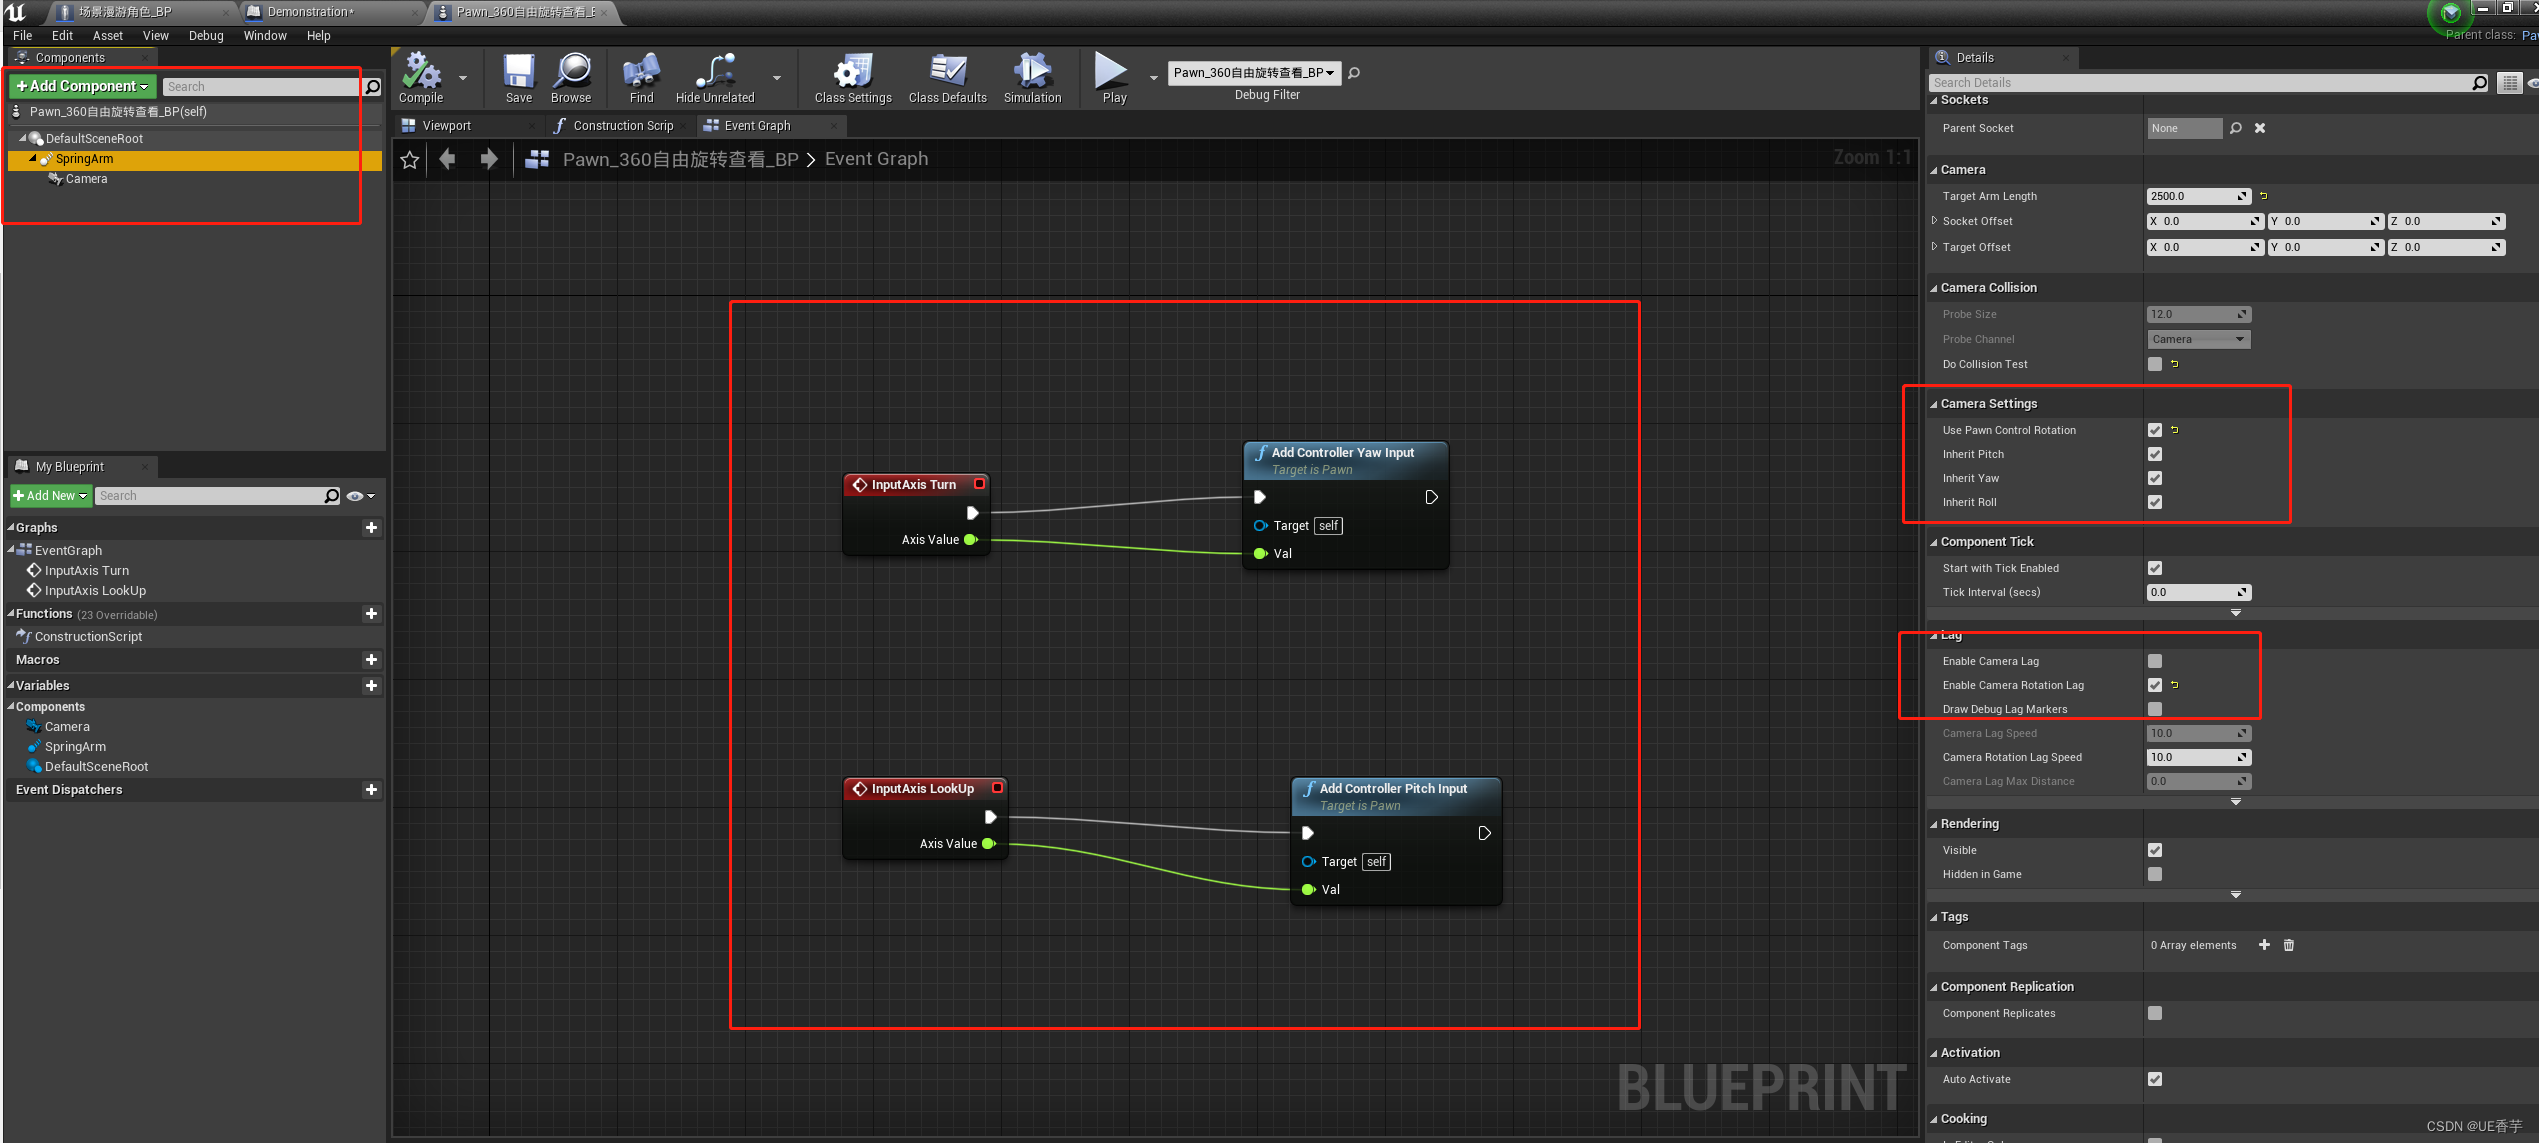Toggle Use Pawn Control Rotation checkbox
The height and width of the screenshot is (1143, 2539).
pyautogui.click(x=2155, y=430)
